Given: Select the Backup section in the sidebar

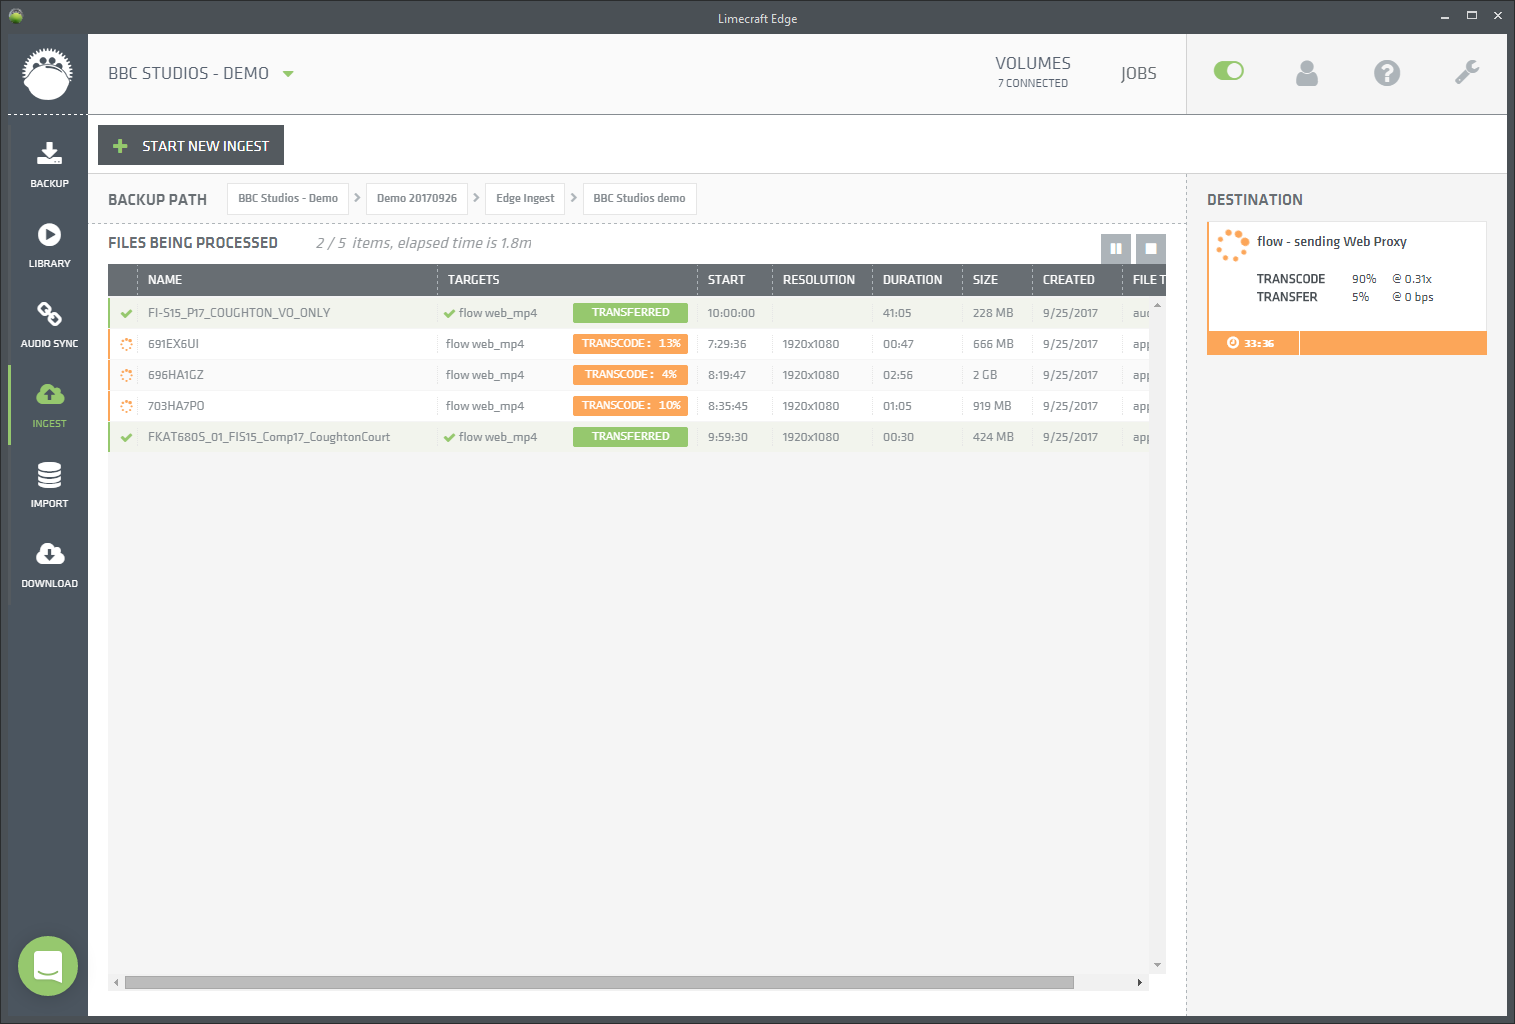Looking at the screenshot, I should click(48, 165).
